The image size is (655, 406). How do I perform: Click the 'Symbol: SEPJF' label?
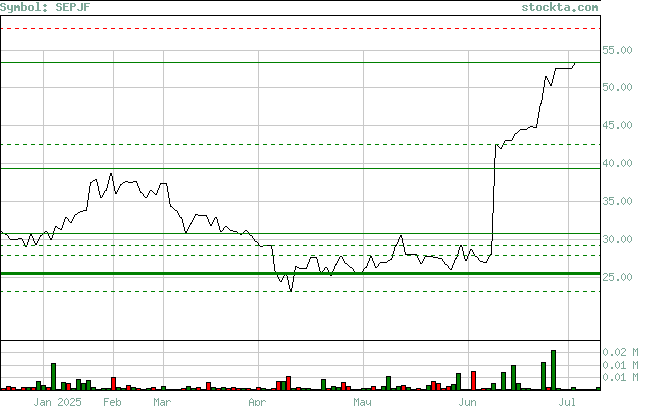click(45, 7)
